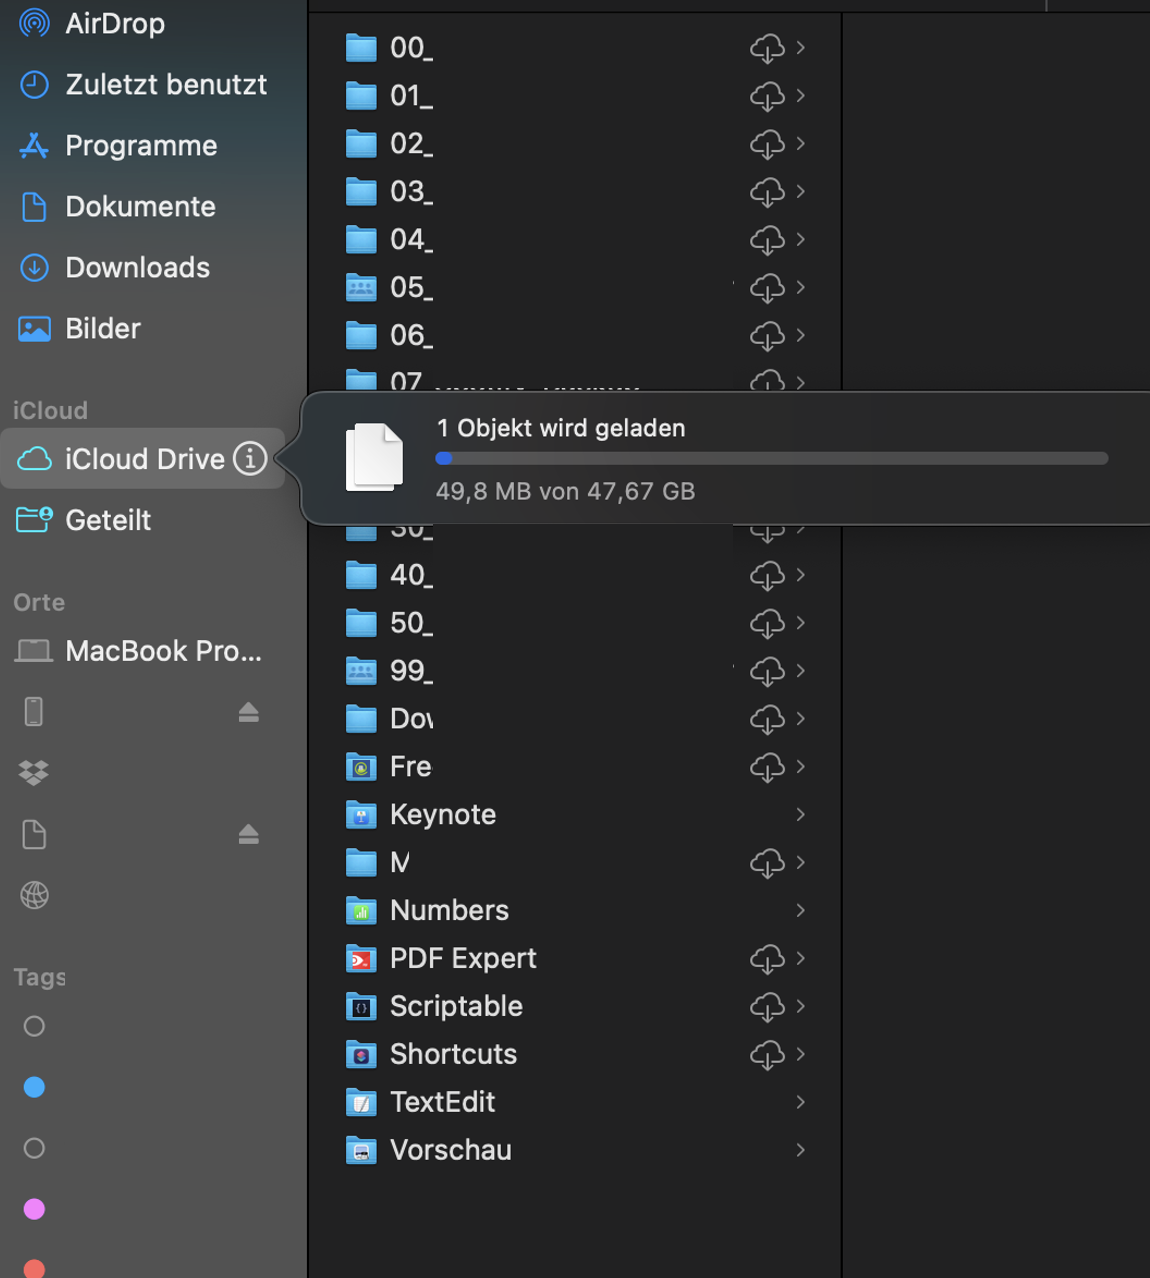Expand the 50_ folder chevron
This screenshot has height=1278, width=1150.
(x=800, y=622)
